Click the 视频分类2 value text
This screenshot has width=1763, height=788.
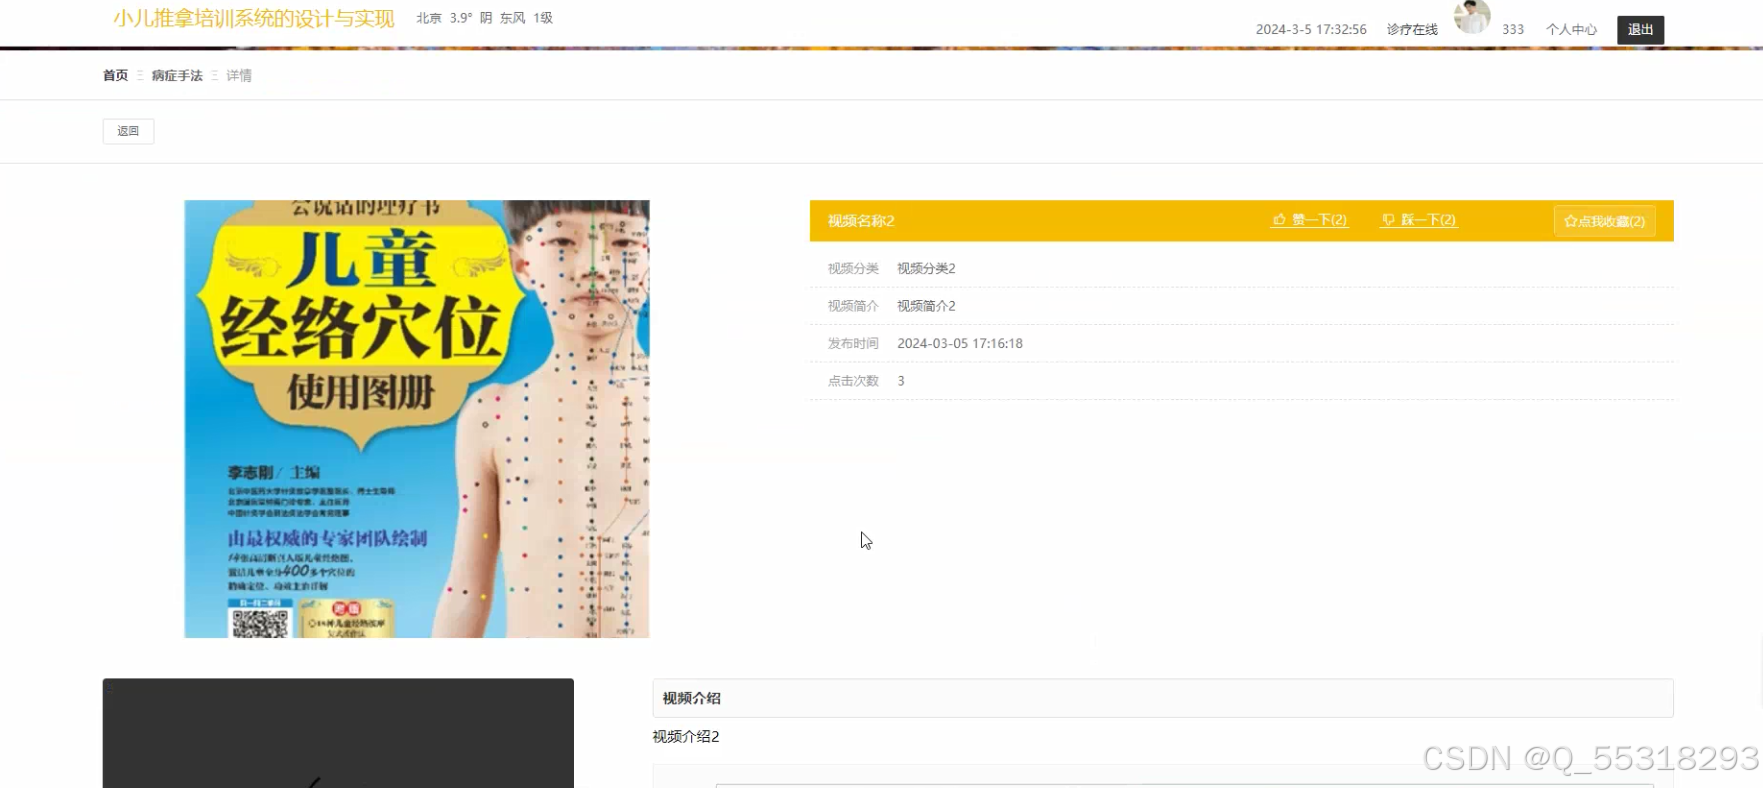pyautogui.click(x=926, y=269)
